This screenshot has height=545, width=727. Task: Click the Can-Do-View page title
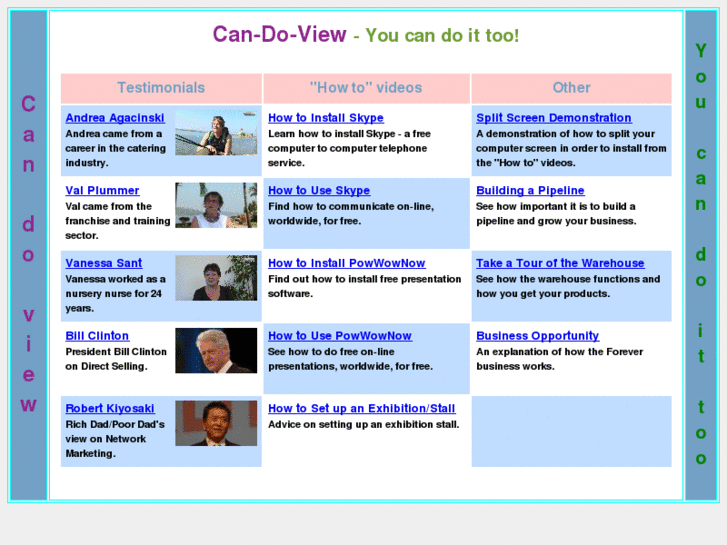pyautogui.click(x=279, y=34)
